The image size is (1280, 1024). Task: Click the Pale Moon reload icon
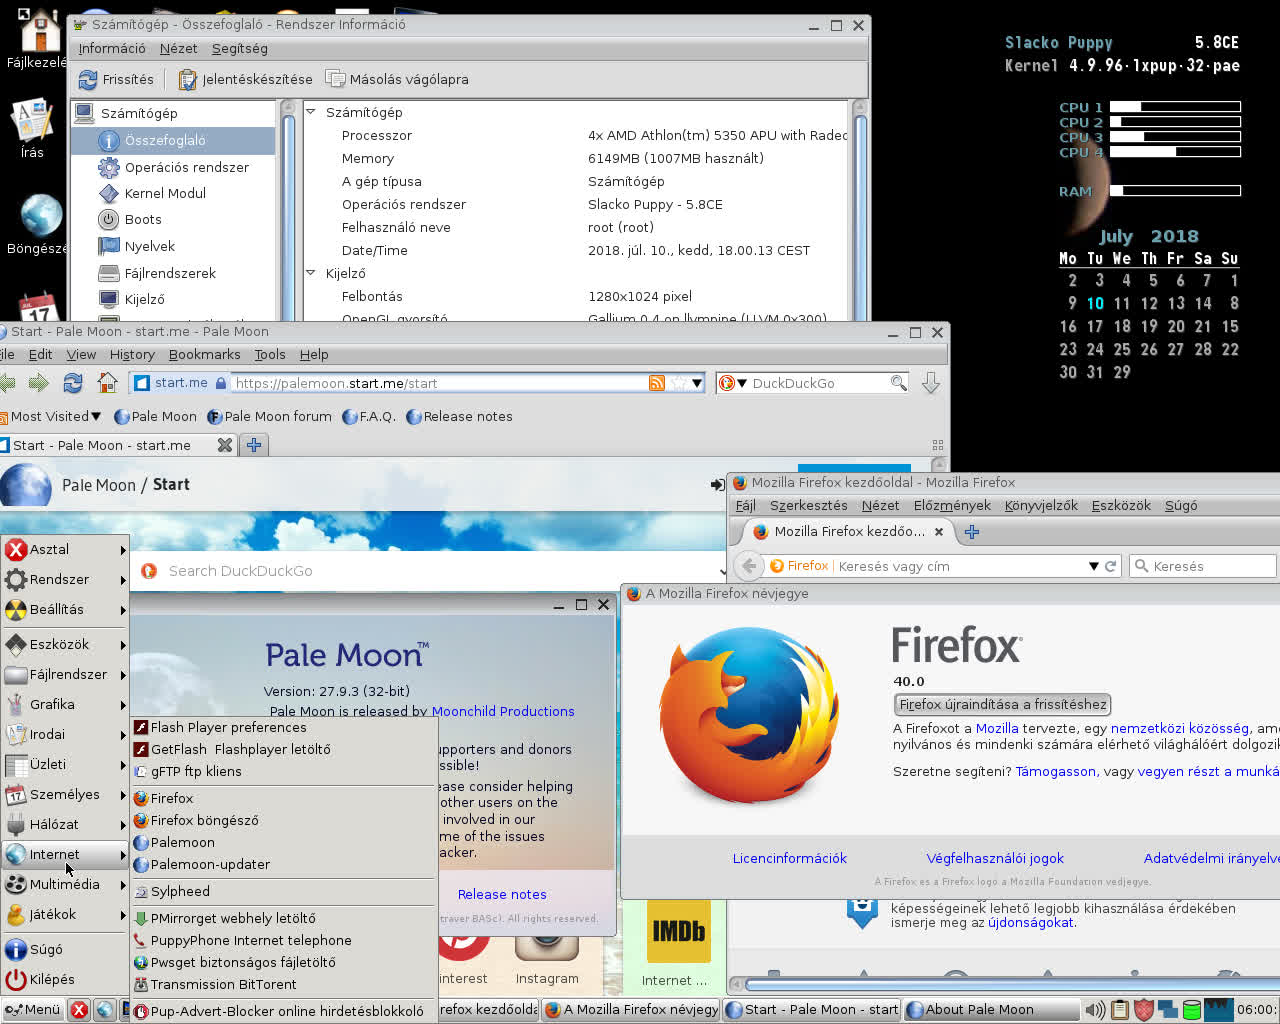coord(73,382)
